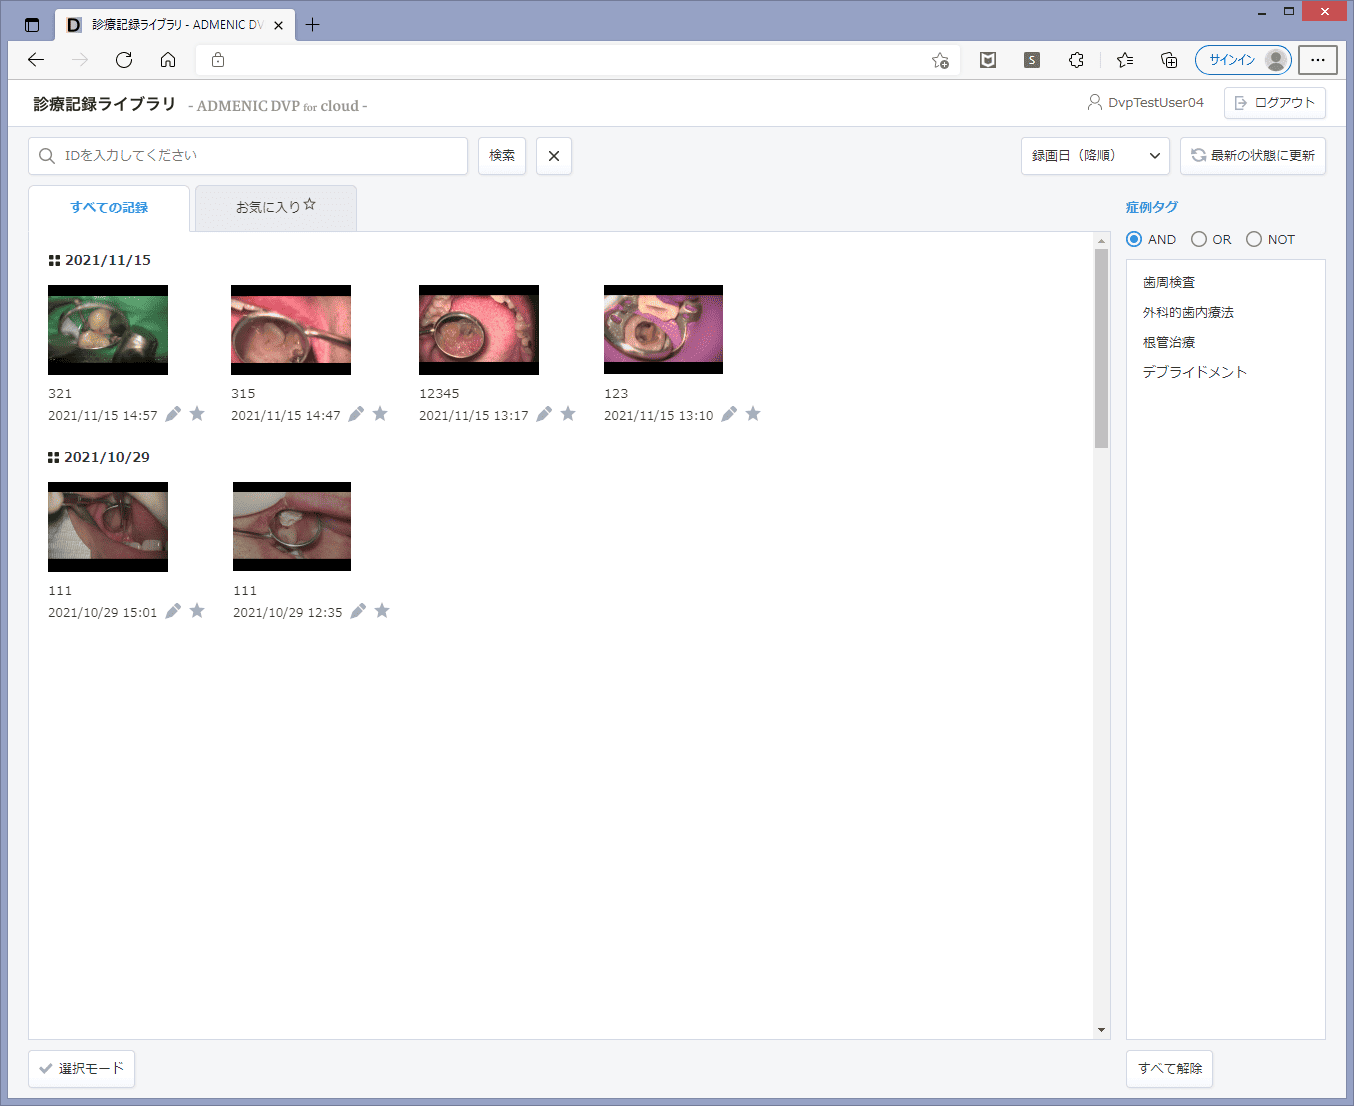
Task: Open the browser settings ellipsis menu
Action: point(1317,60)
